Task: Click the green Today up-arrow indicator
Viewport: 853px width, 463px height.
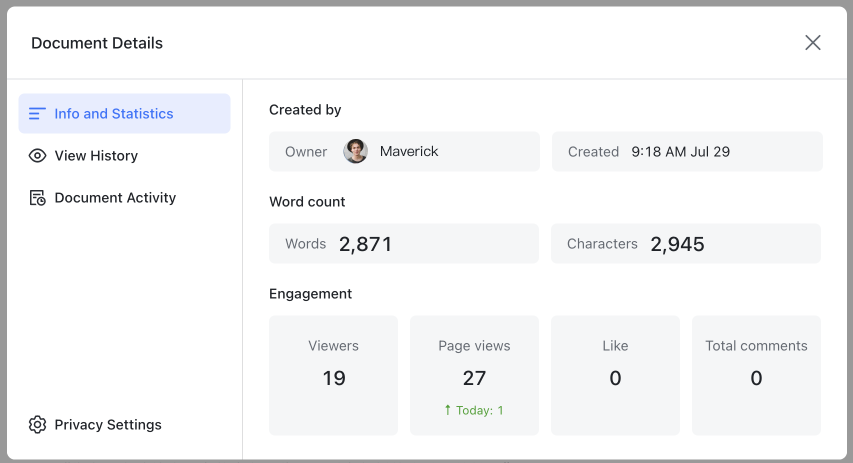Action: [448, 410]
